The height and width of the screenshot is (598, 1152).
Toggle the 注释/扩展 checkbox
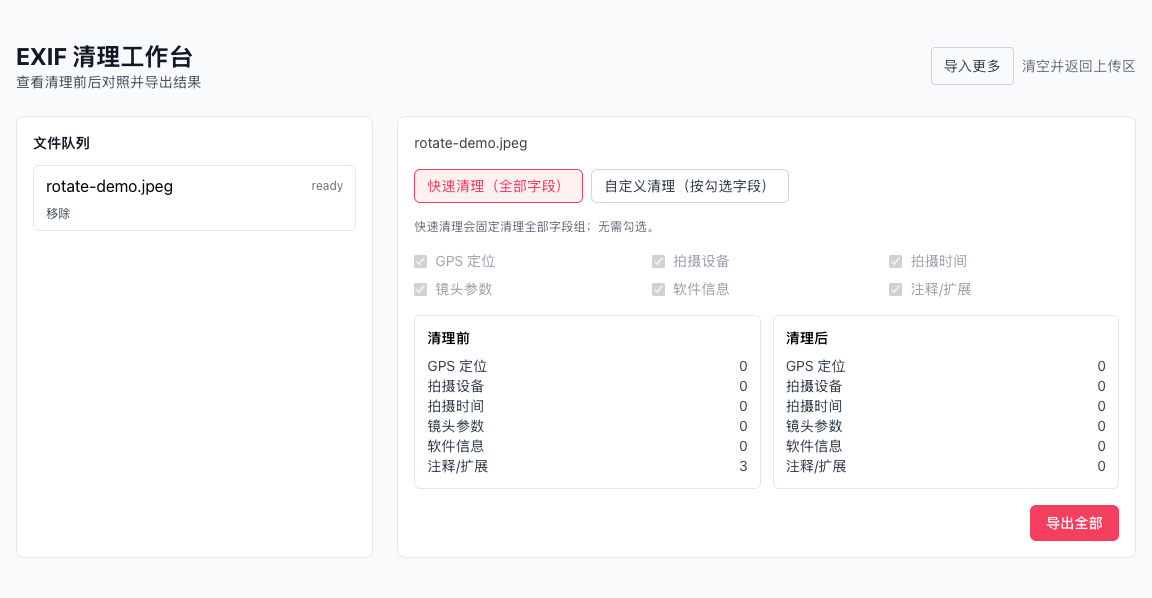896,289
